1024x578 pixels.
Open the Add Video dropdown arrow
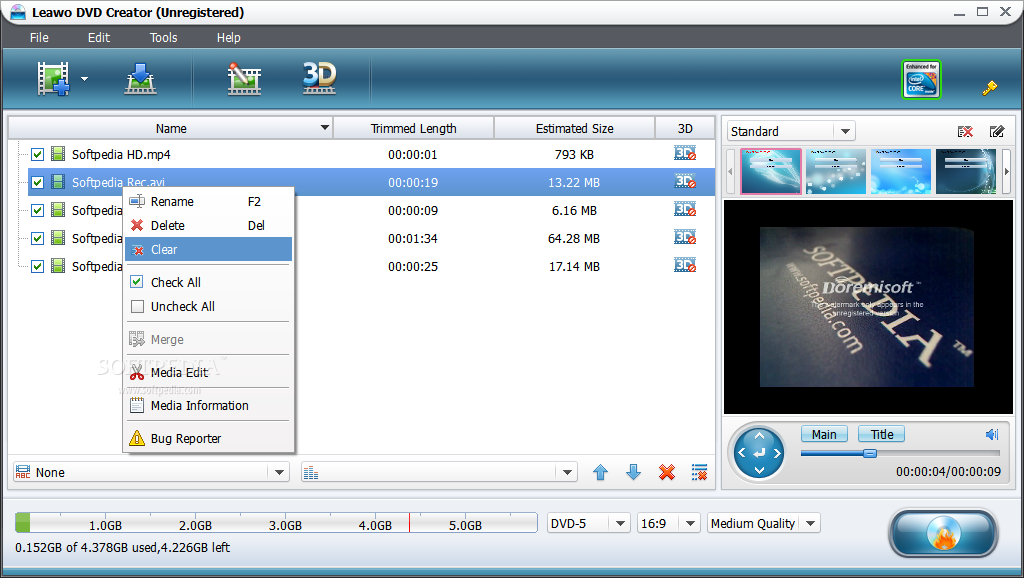pos(84,79)
